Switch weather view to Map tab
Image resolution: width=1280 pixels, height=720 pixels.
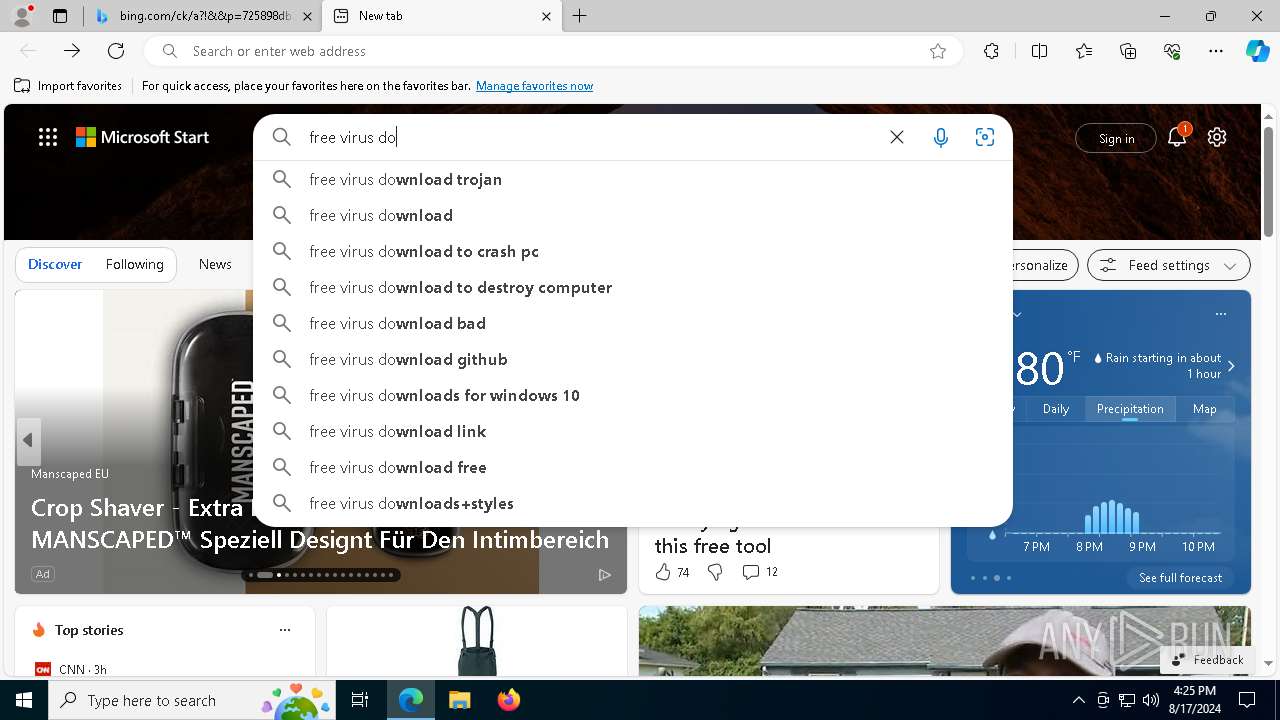pos(1205,409)
